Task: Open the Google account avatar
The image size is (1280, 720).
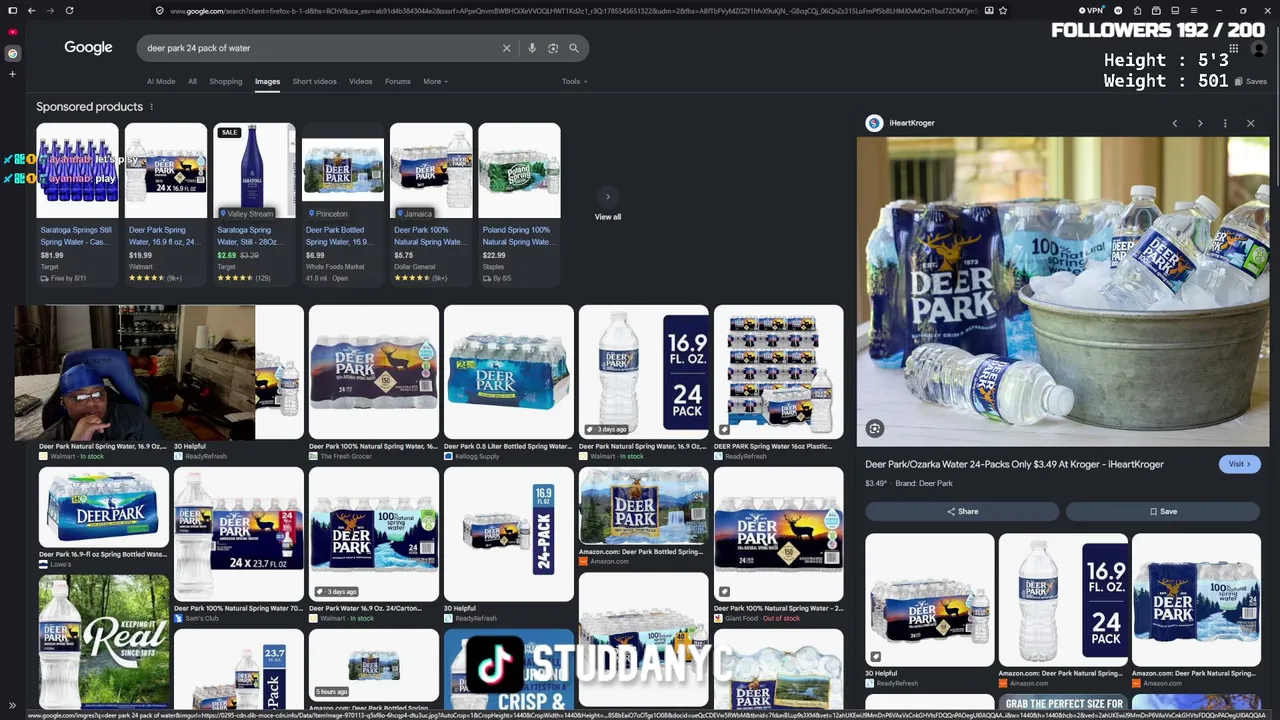Action: coord(1259,48)
